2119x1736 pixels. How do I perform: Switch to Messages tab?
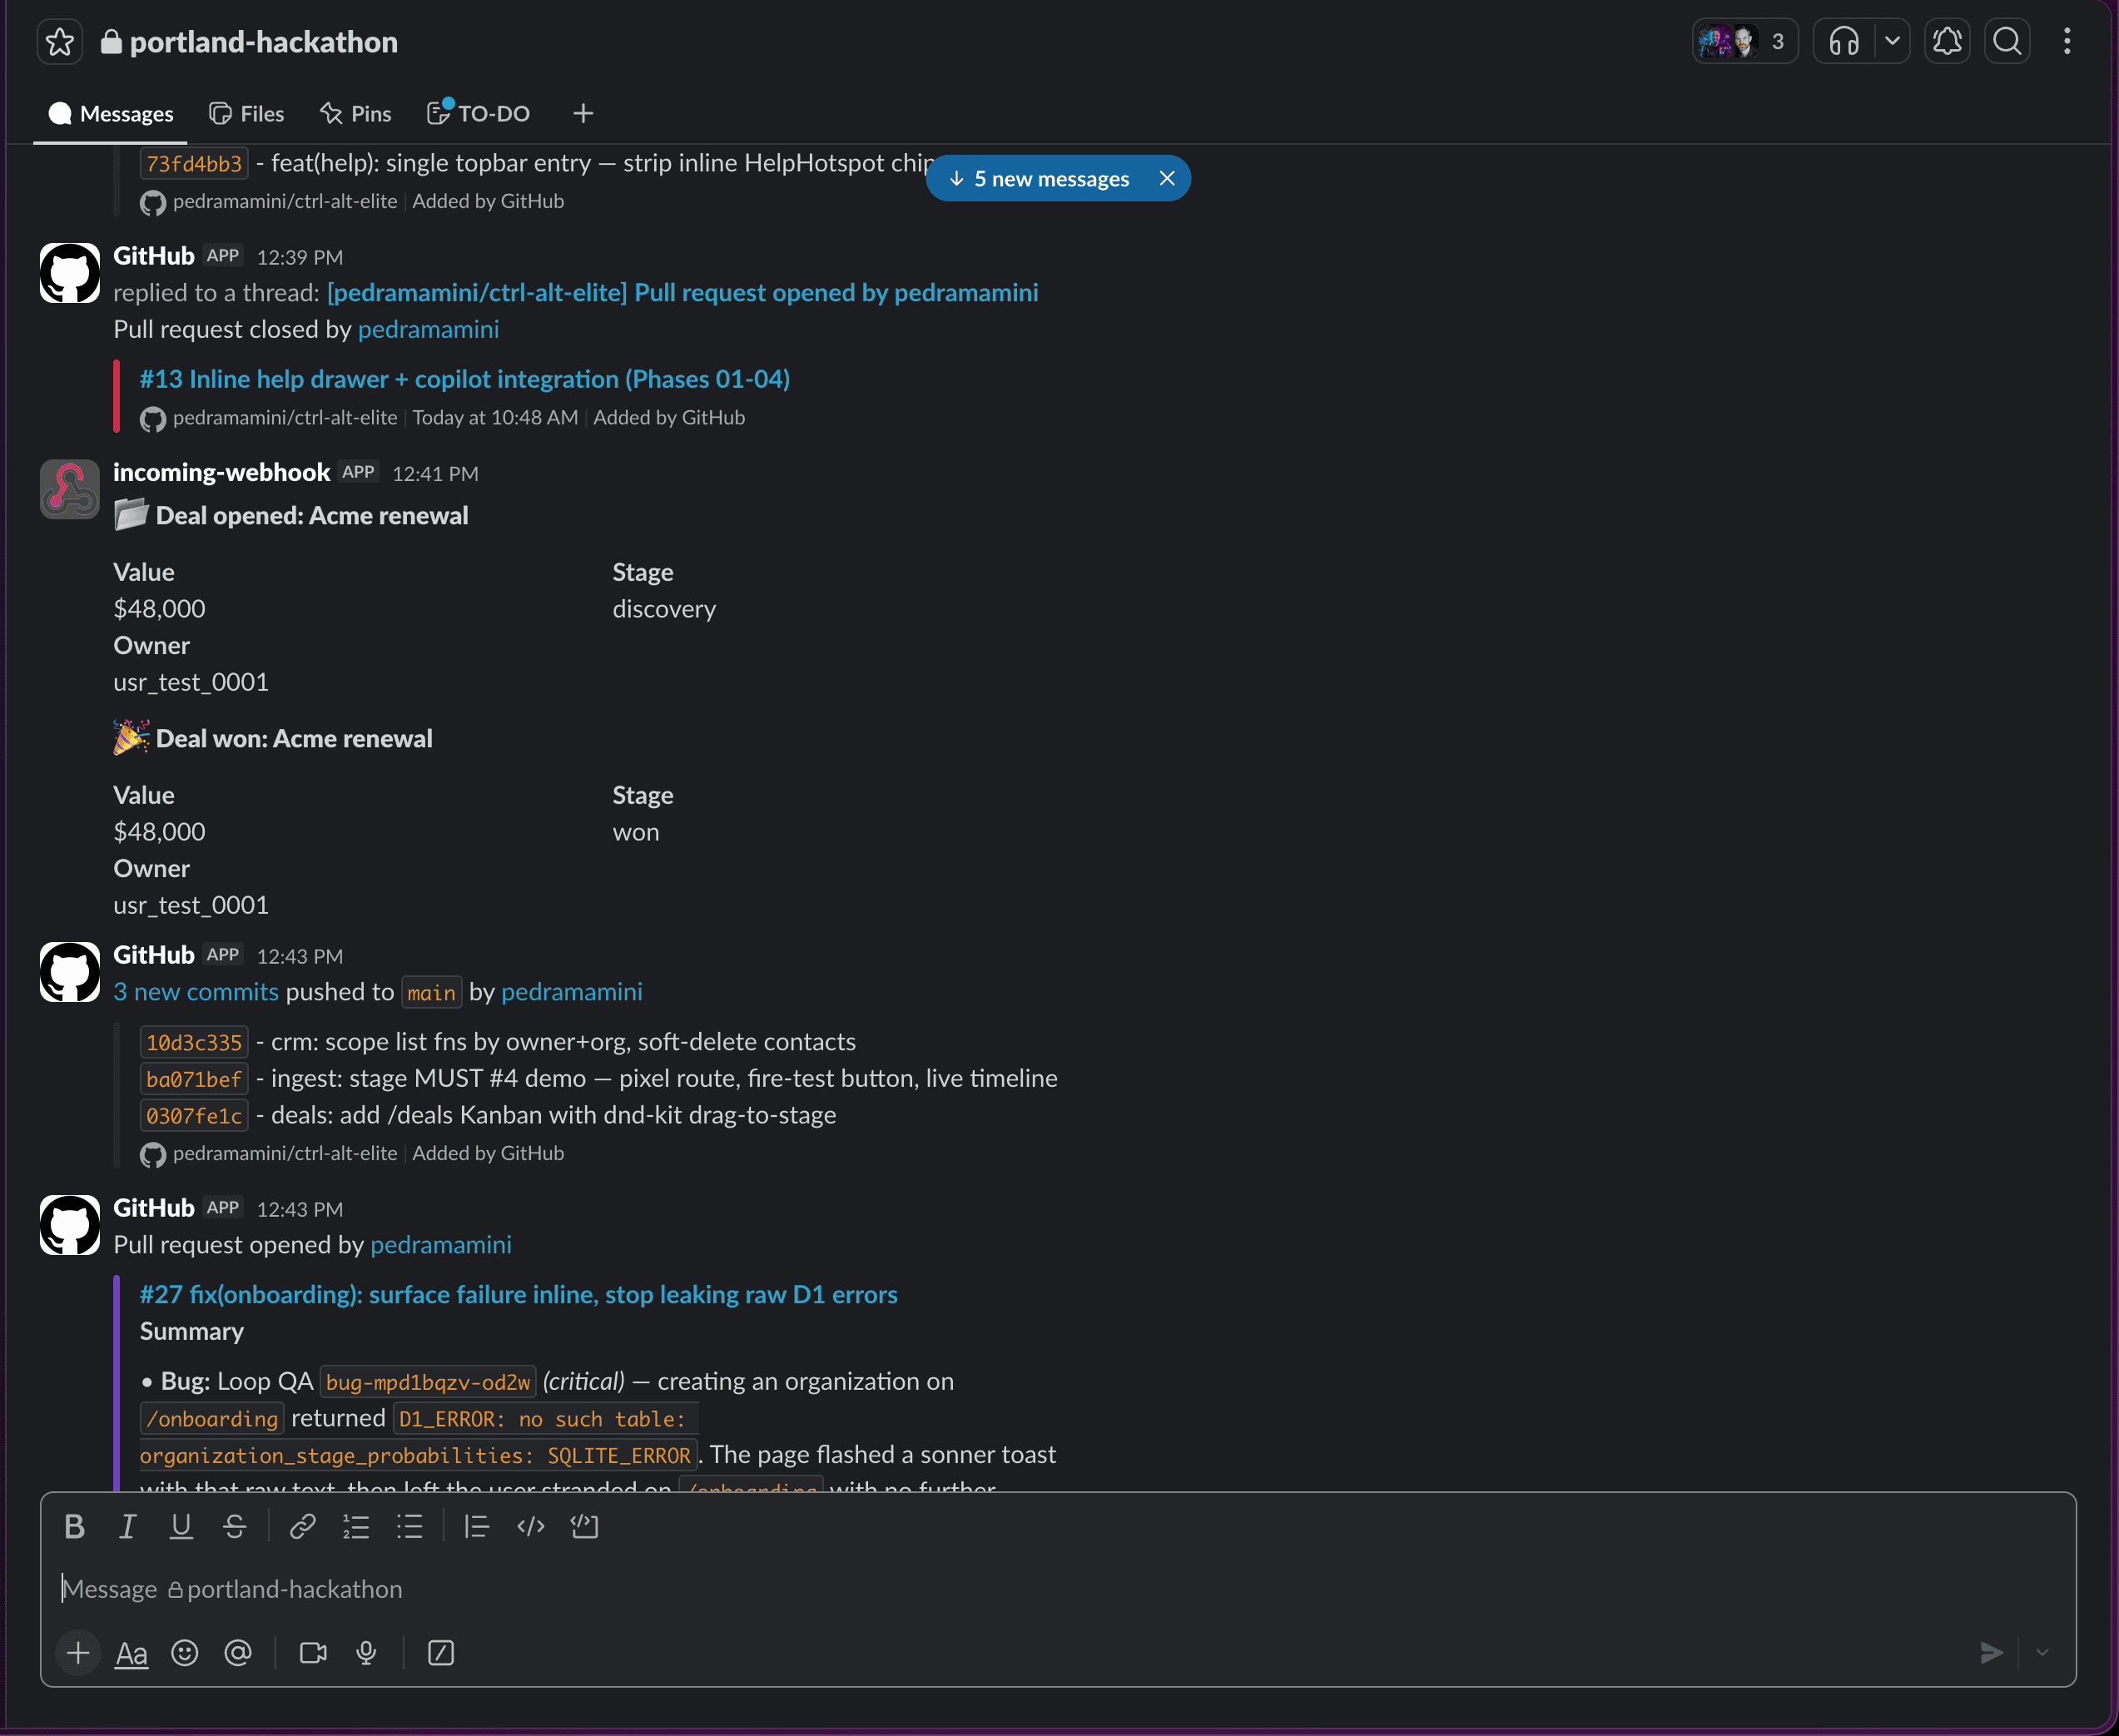(110, 114)
